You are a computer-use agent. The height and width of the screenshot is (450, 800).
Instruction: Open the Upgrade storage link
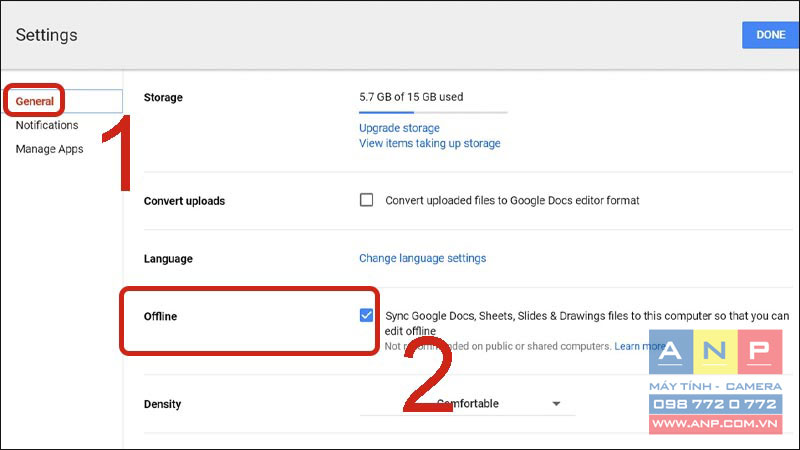pyautogui.click(x=399, y=128)
